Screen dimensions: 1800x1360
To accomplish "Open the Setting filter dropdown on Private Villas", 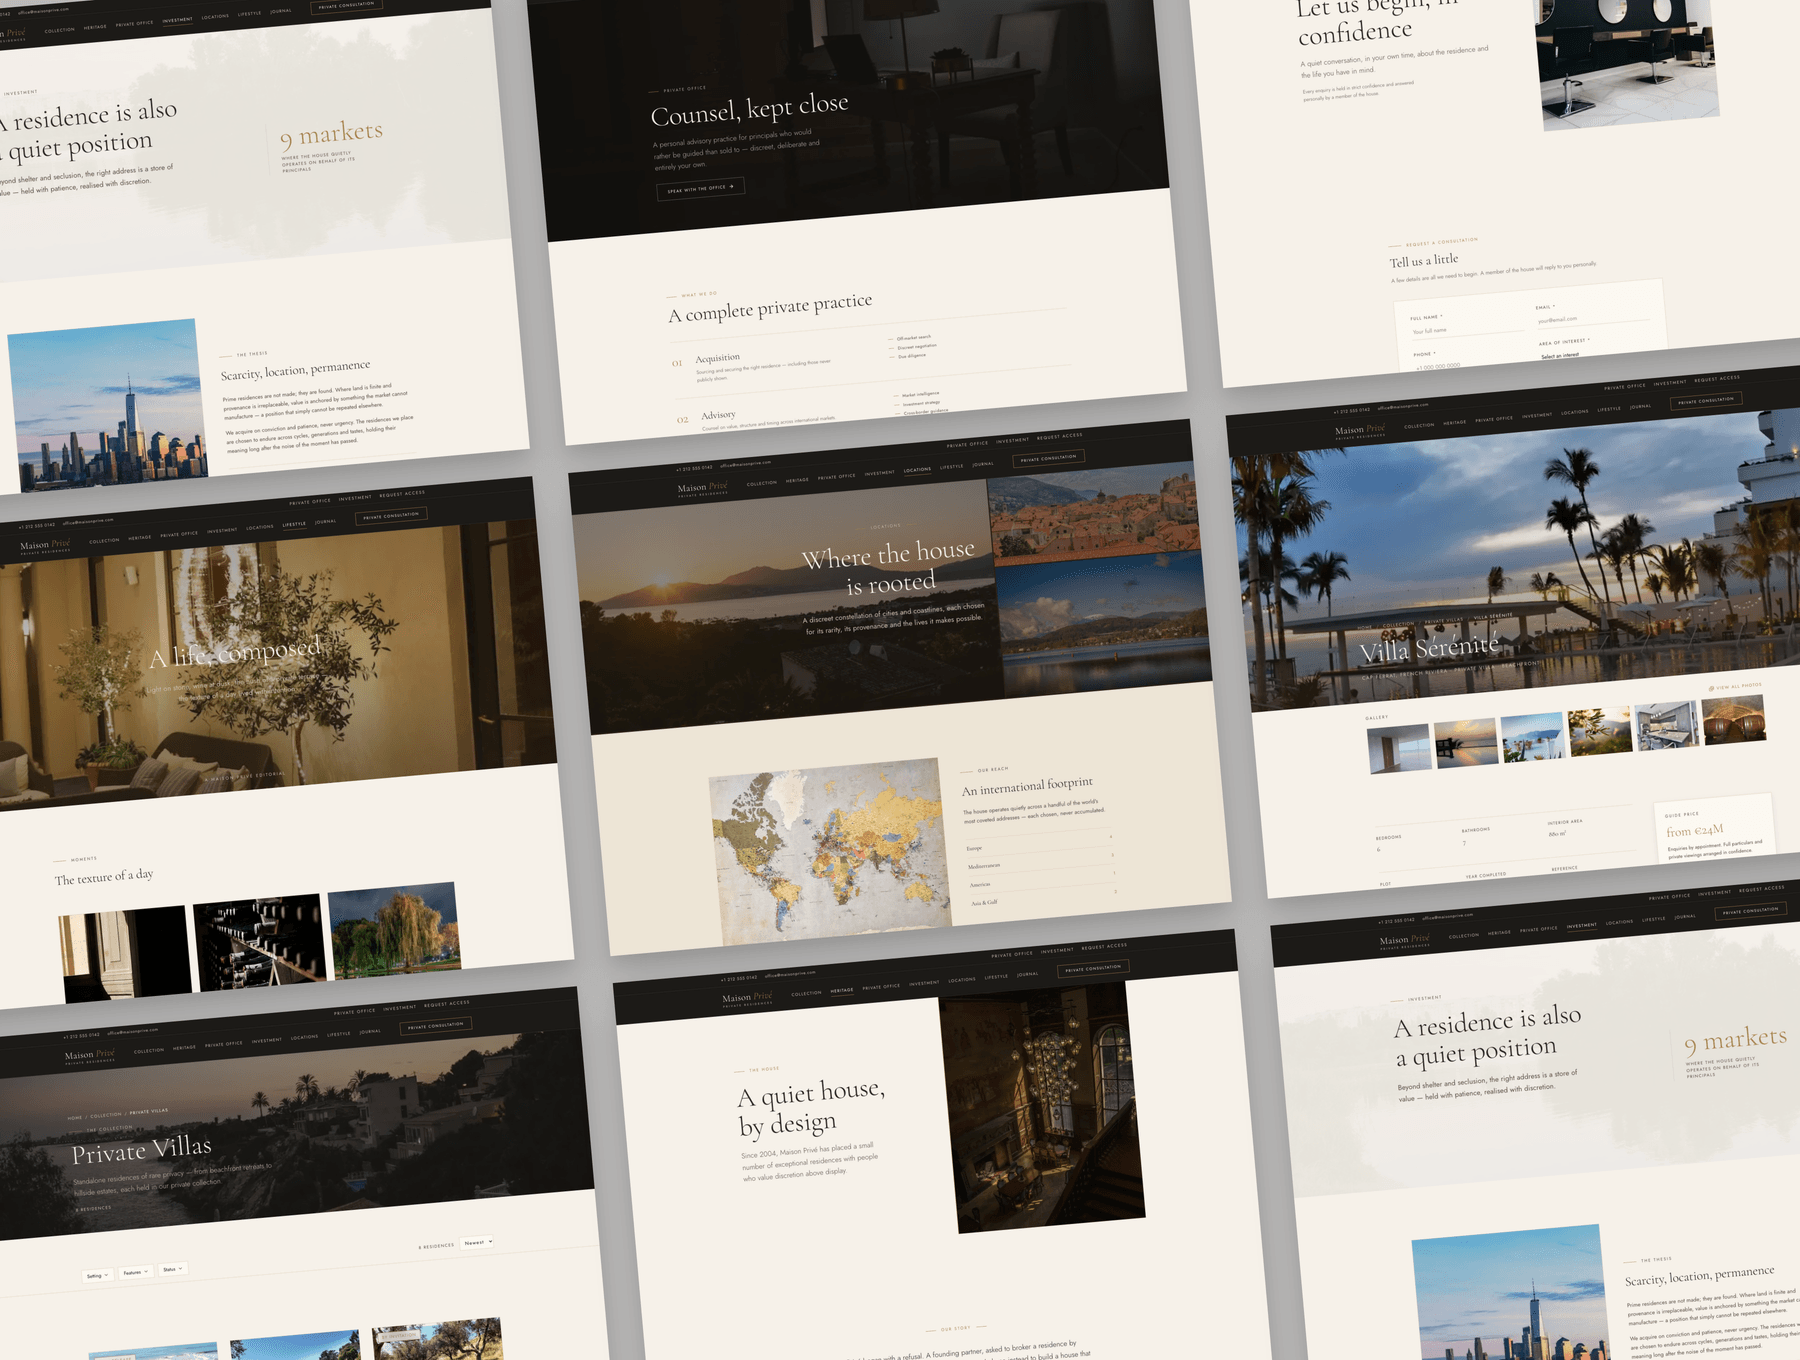I will click(97, 1276).
